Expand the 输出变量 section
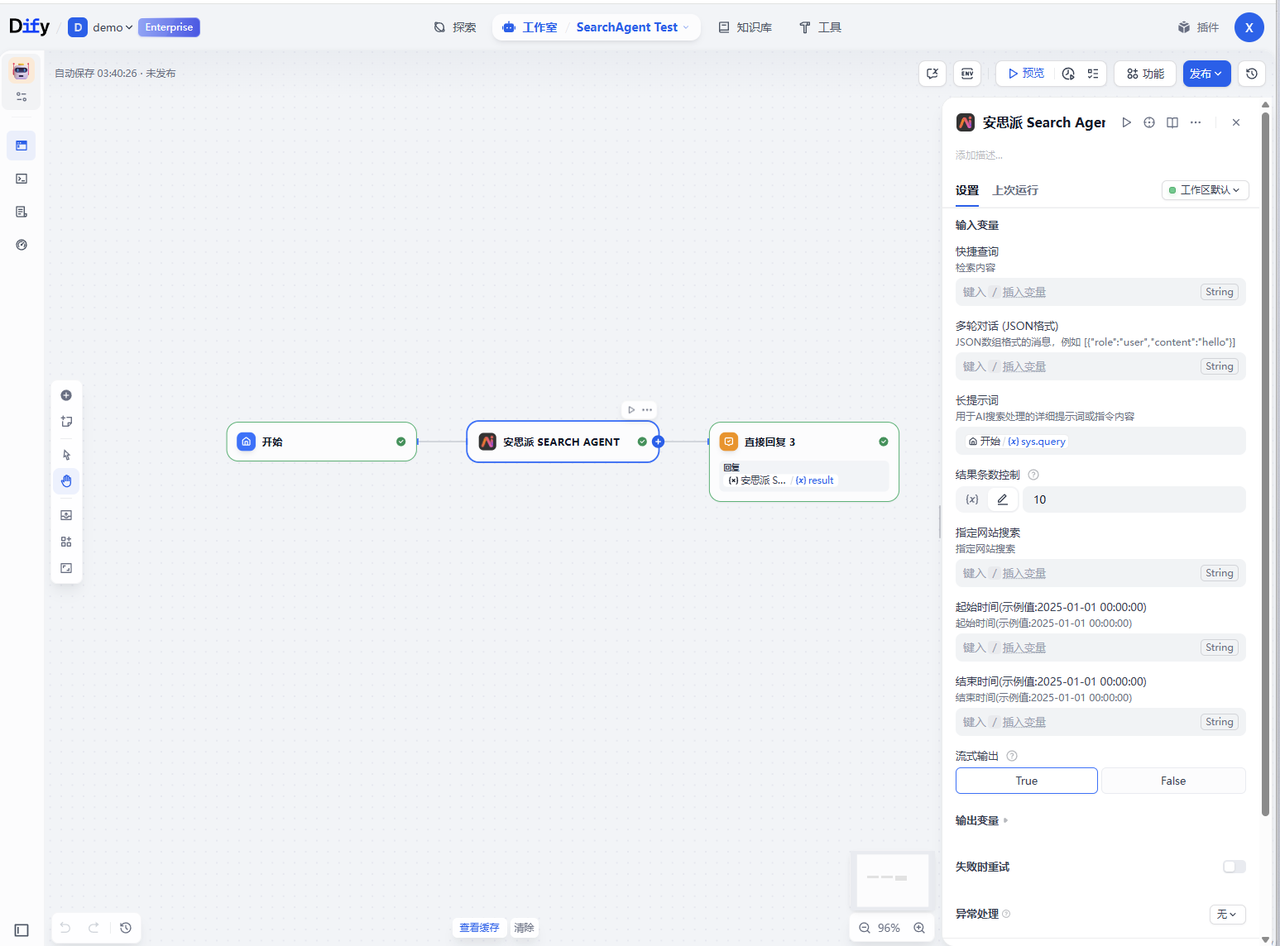 point(982,820)
